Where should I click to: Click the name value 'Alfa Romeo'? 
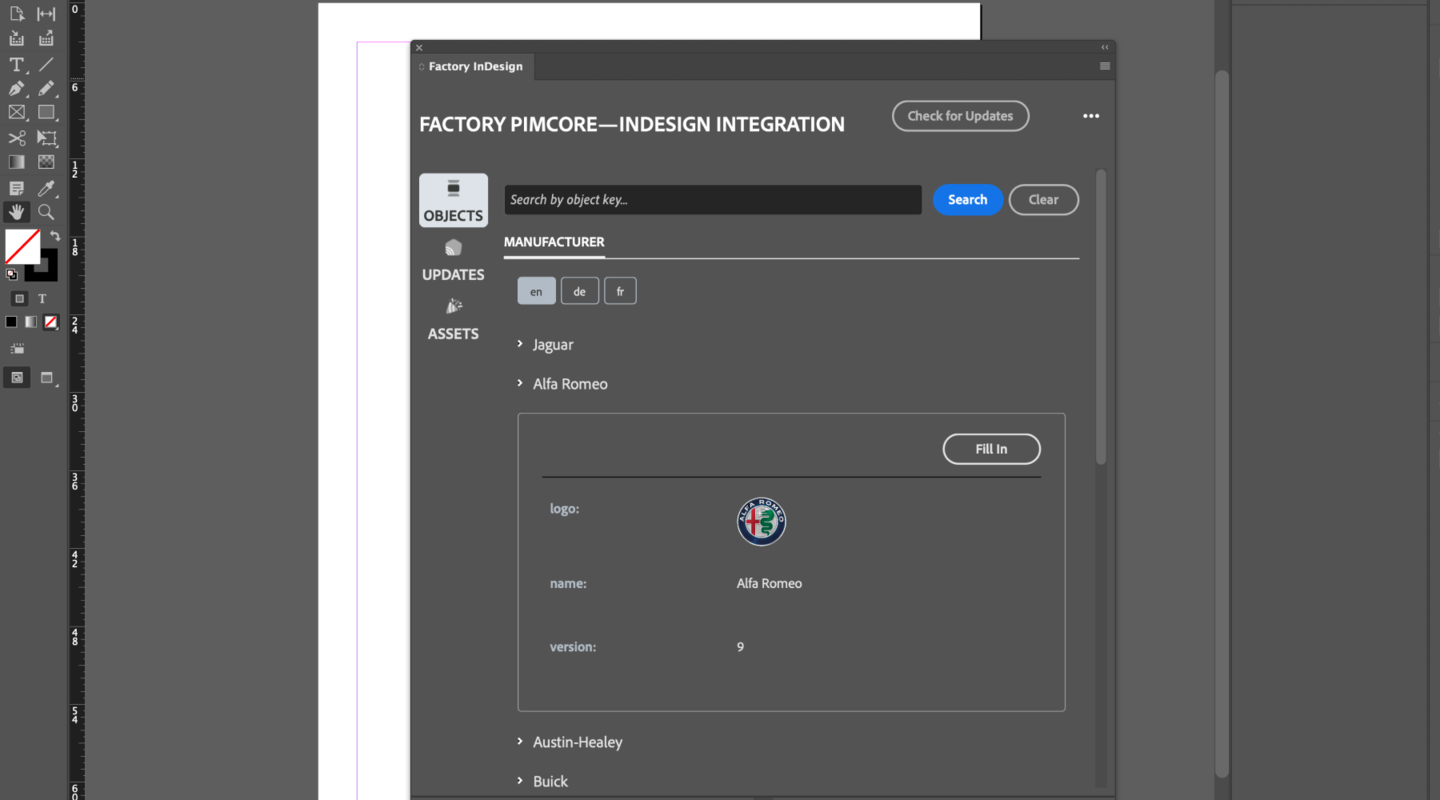[x=769, y=583]
